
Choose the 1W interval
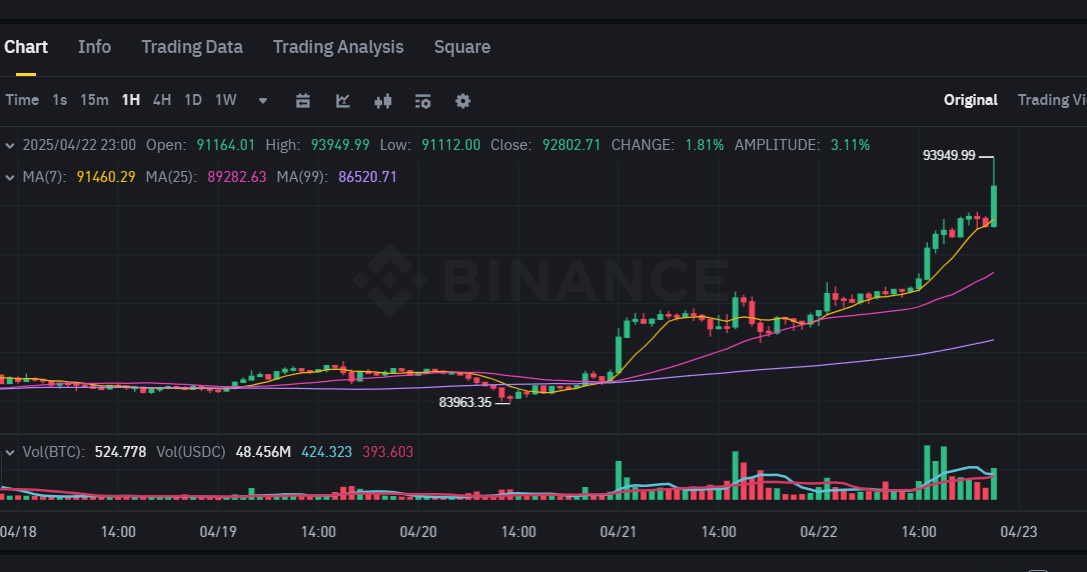tap(226, 100)
